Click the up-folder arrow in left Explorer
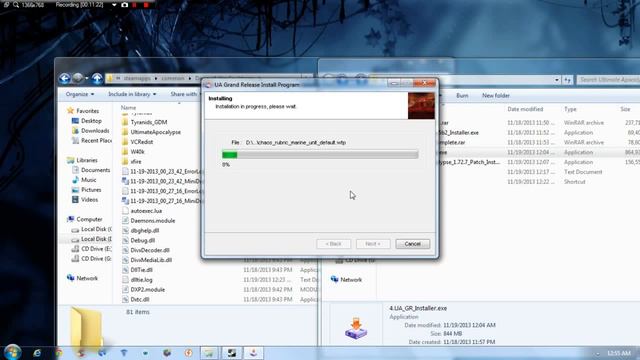 click(97, 78)
